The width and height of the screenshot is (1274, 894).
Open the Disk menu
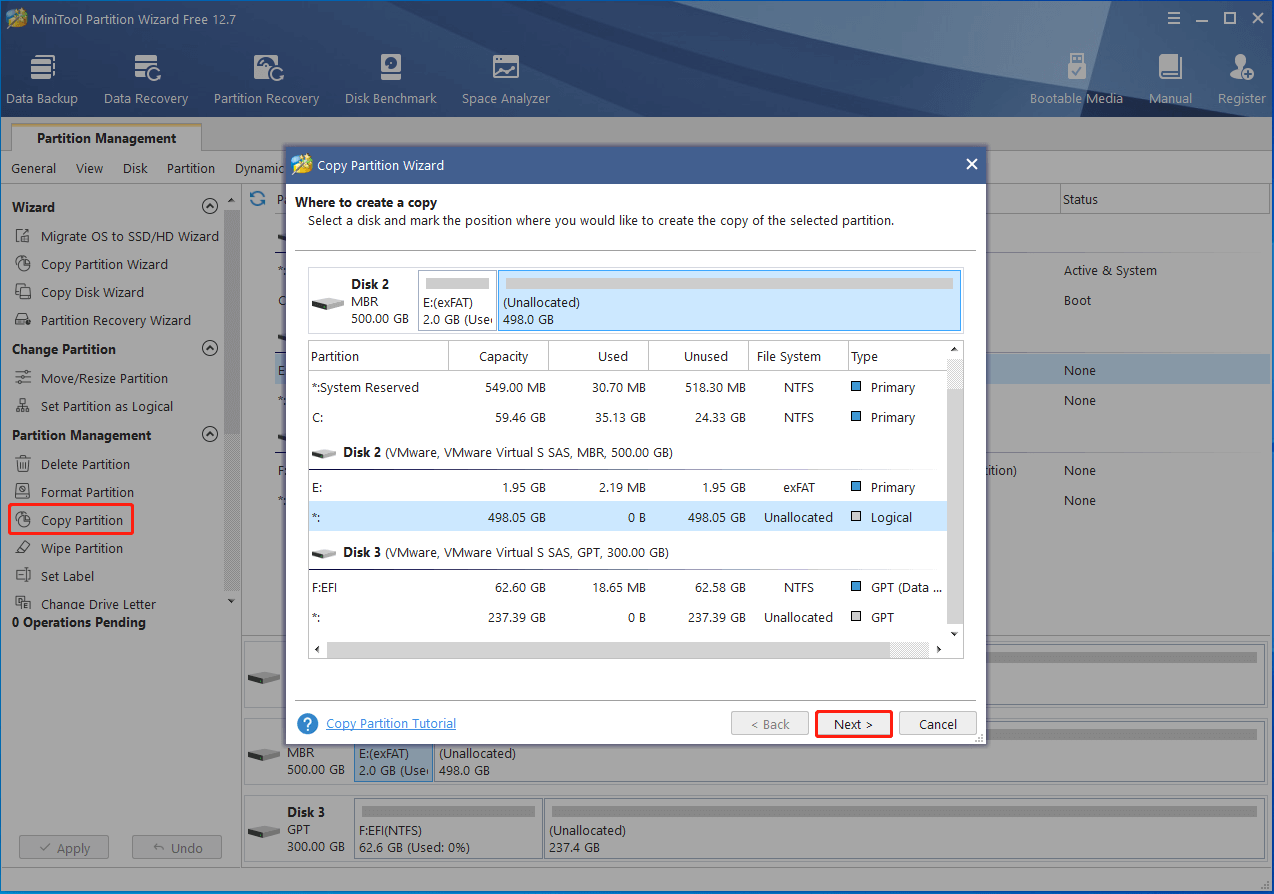[135, 169]
